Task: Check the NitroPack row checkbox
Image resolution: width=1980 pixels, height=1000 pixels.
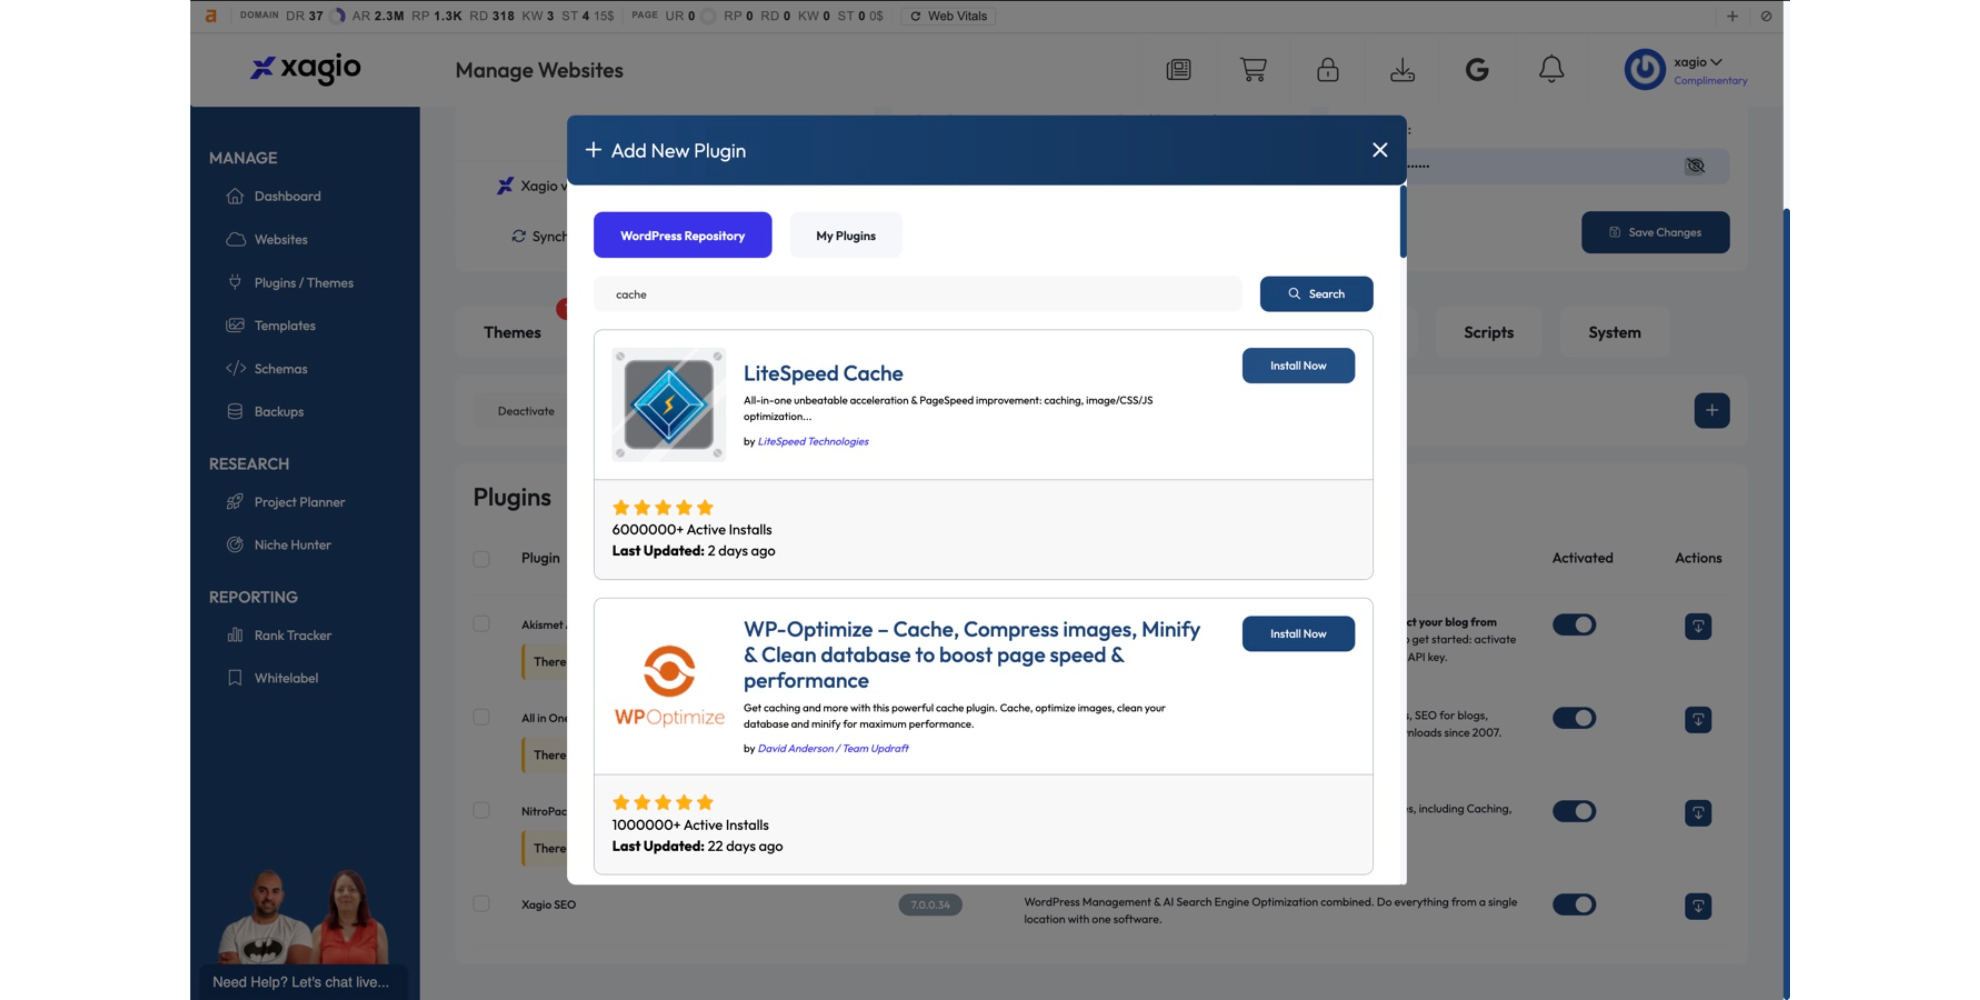Action: coord(481,810)
